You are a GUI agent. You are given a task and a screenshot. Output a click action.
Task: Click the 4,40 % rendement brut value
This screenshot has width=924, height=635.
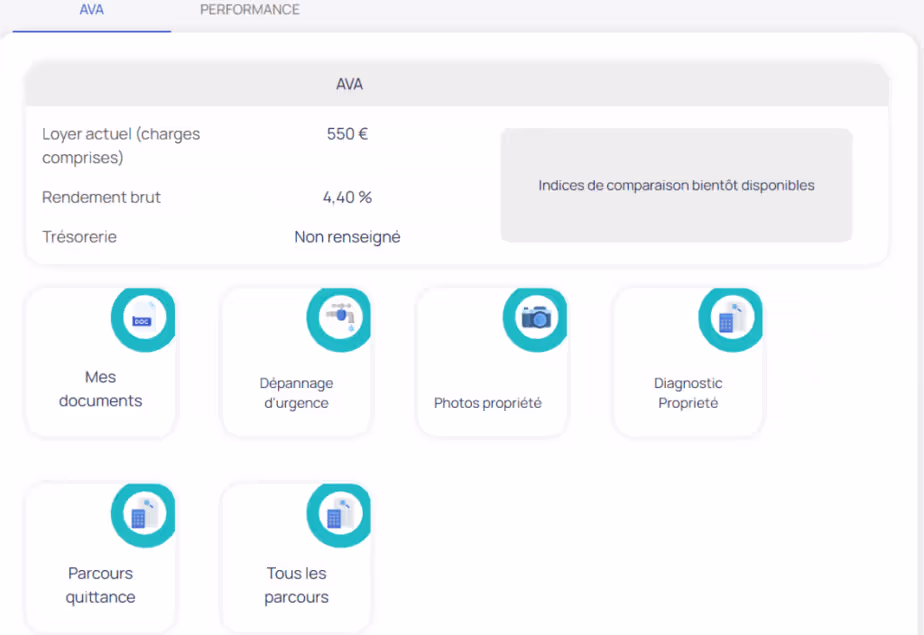coord(347,197)
